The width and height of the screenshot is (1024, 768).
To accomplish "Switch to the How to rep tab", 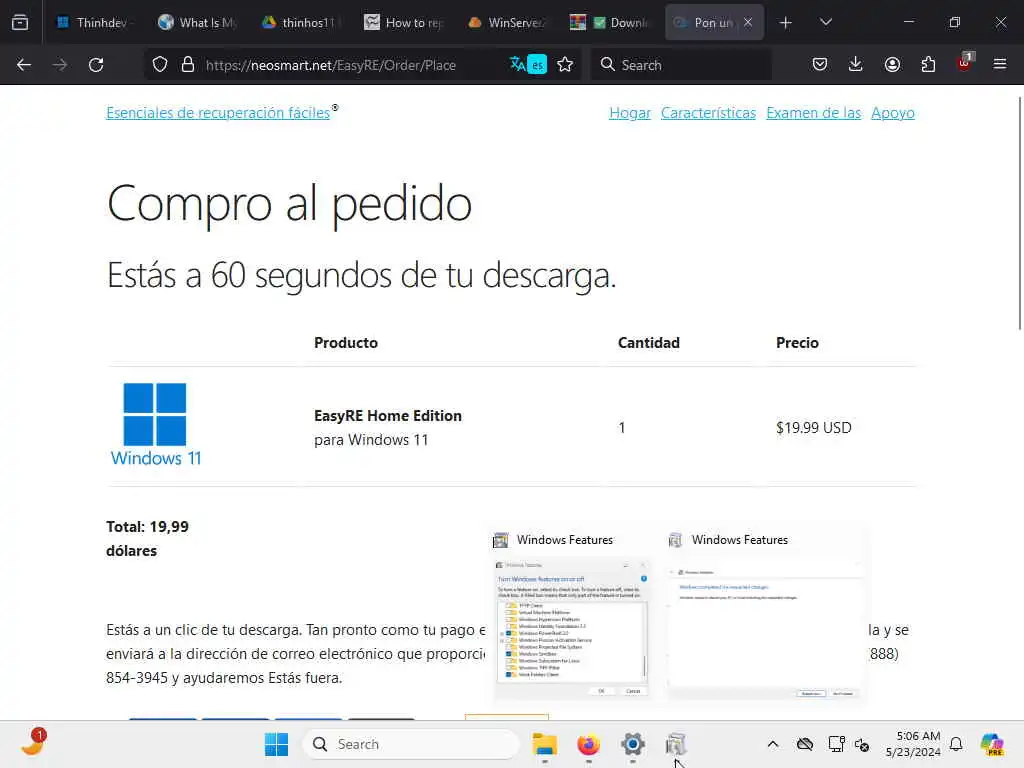I will coord(404,23).
